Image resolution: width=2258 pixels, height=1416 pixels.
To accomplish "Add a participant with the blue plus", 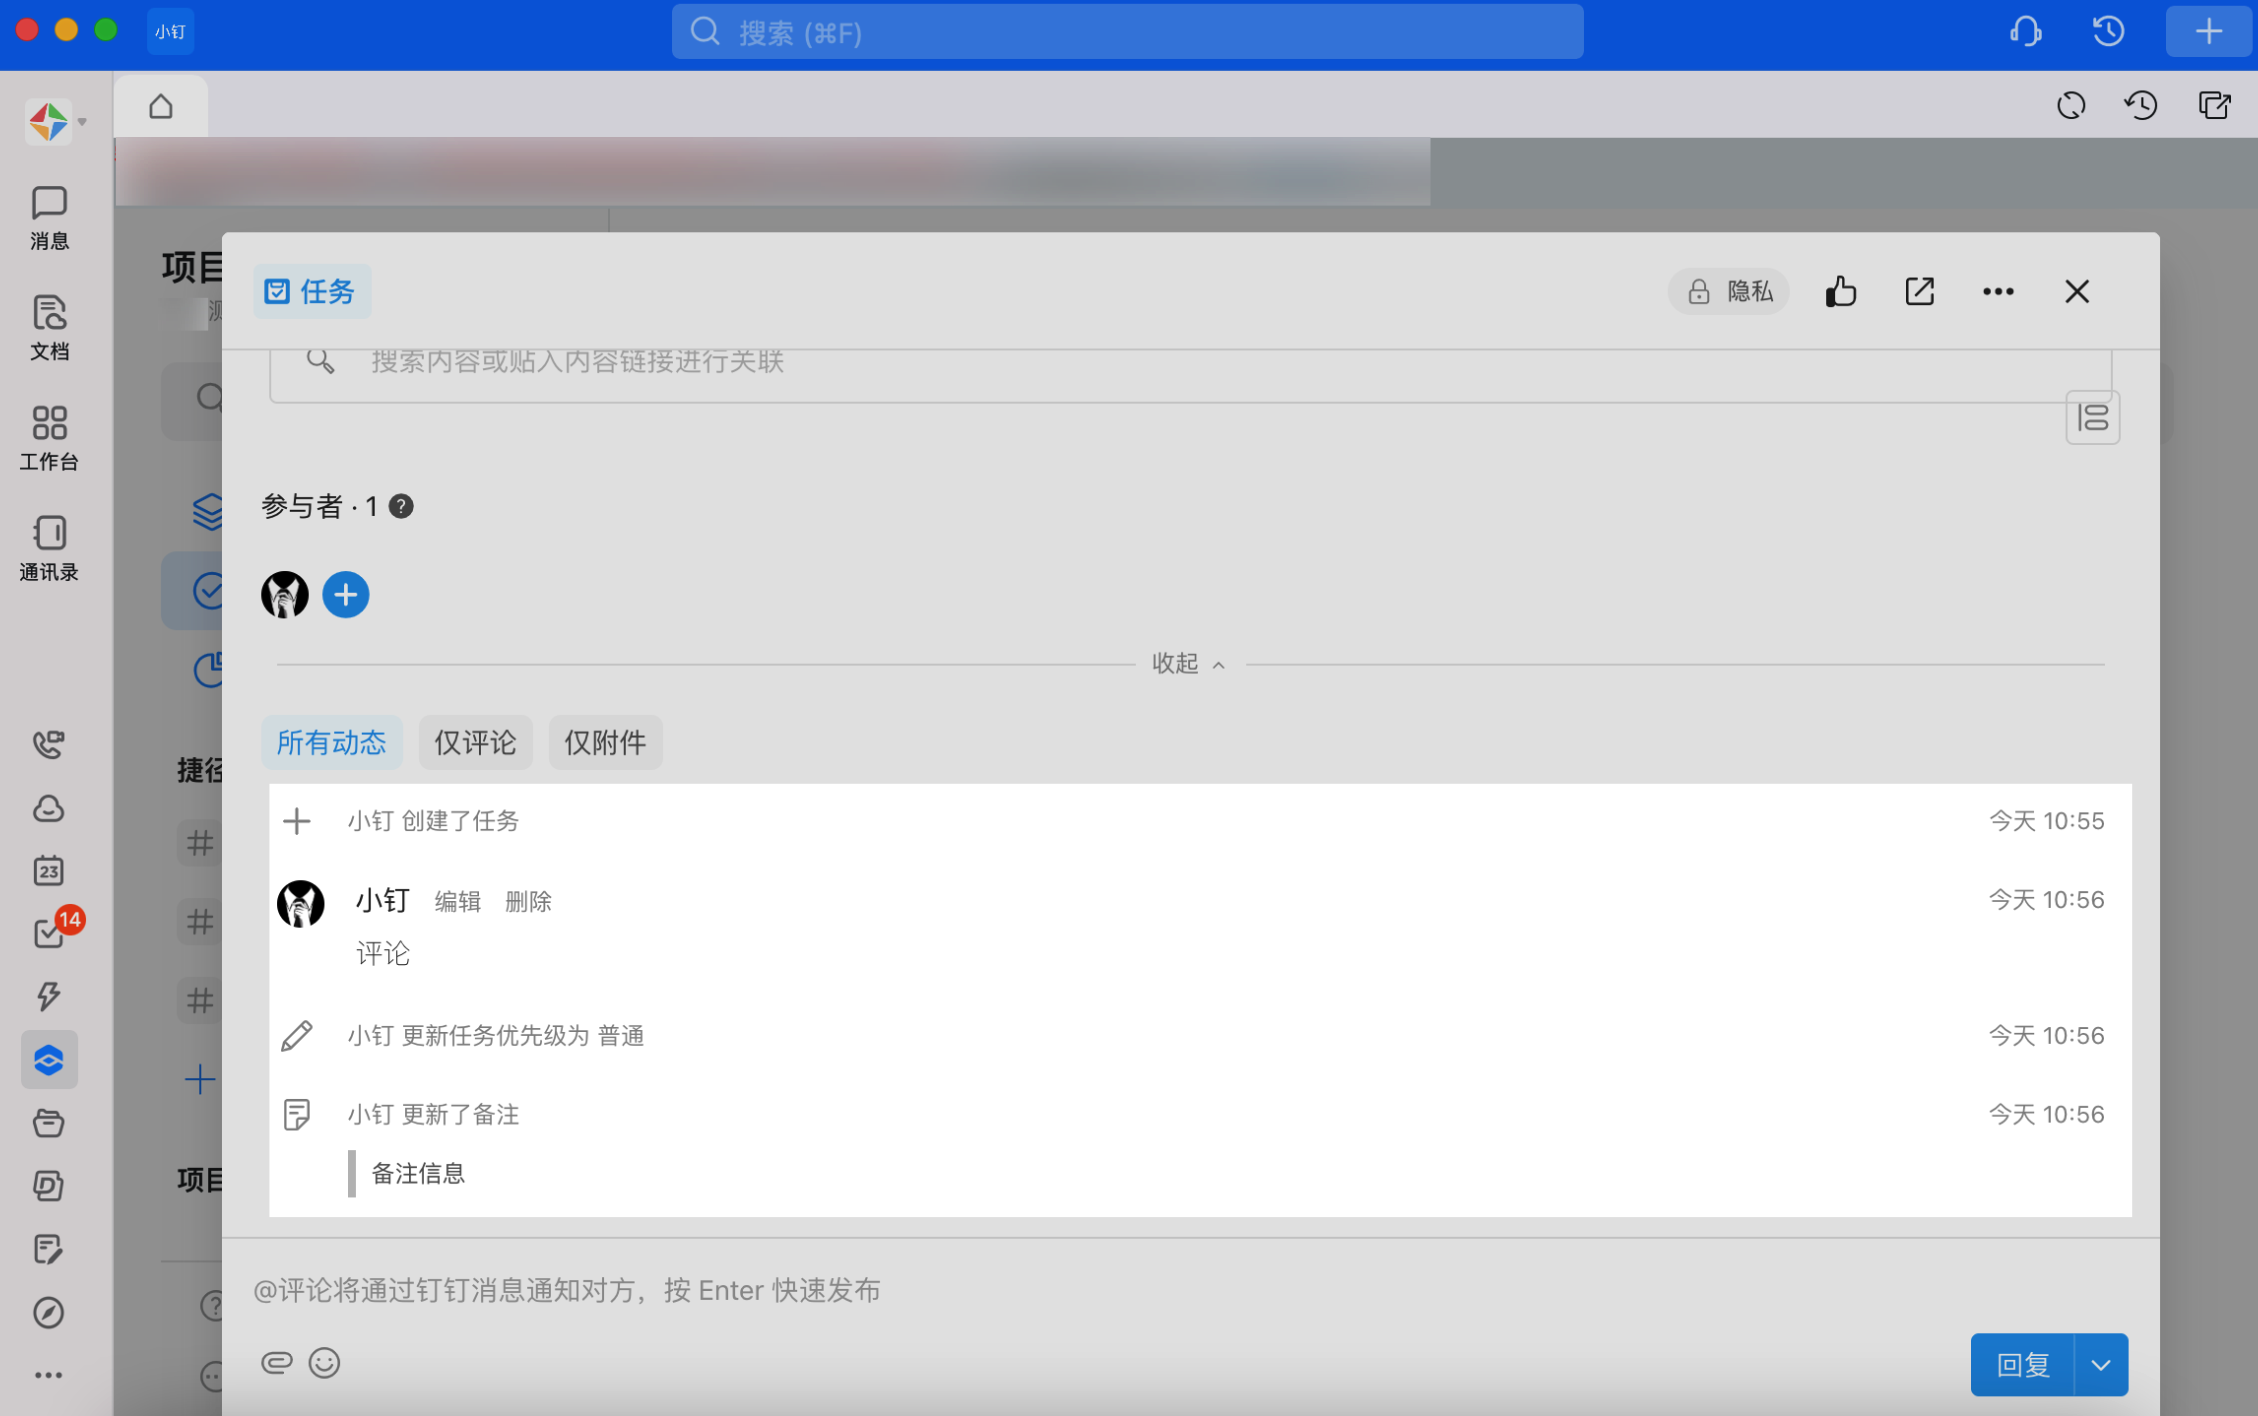I will tap(346, 595).
